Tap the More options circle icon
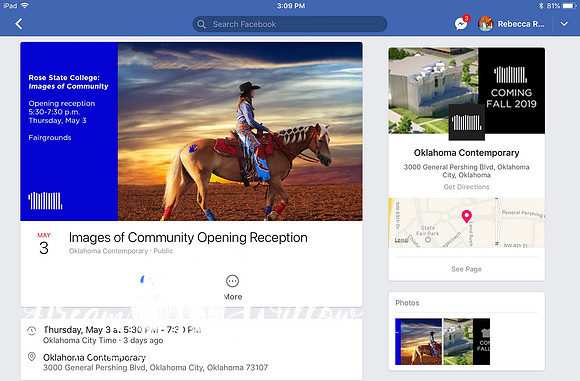The height and width of the screenshot is (381, 580). coord(232,281)
